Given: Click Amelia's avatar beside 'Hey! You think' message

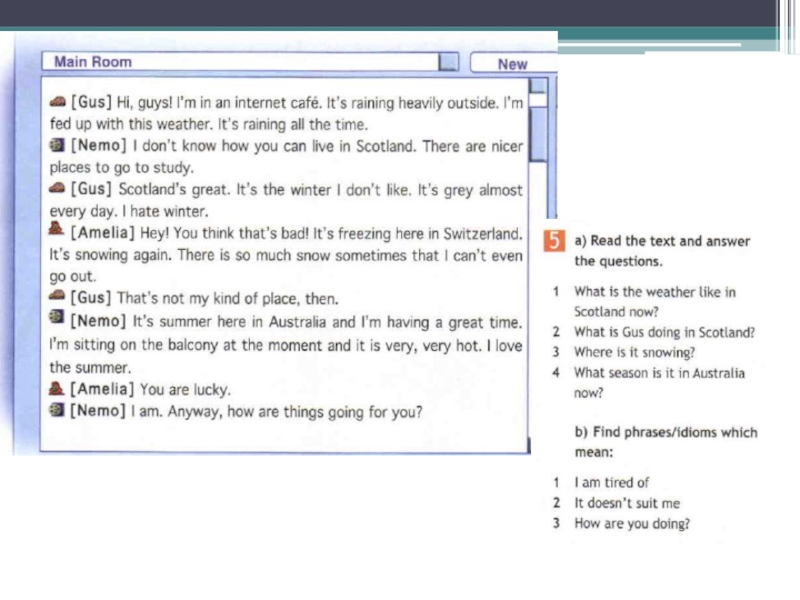Looking at the screenshot, I should pyautogui.click(x=58, y=232).
